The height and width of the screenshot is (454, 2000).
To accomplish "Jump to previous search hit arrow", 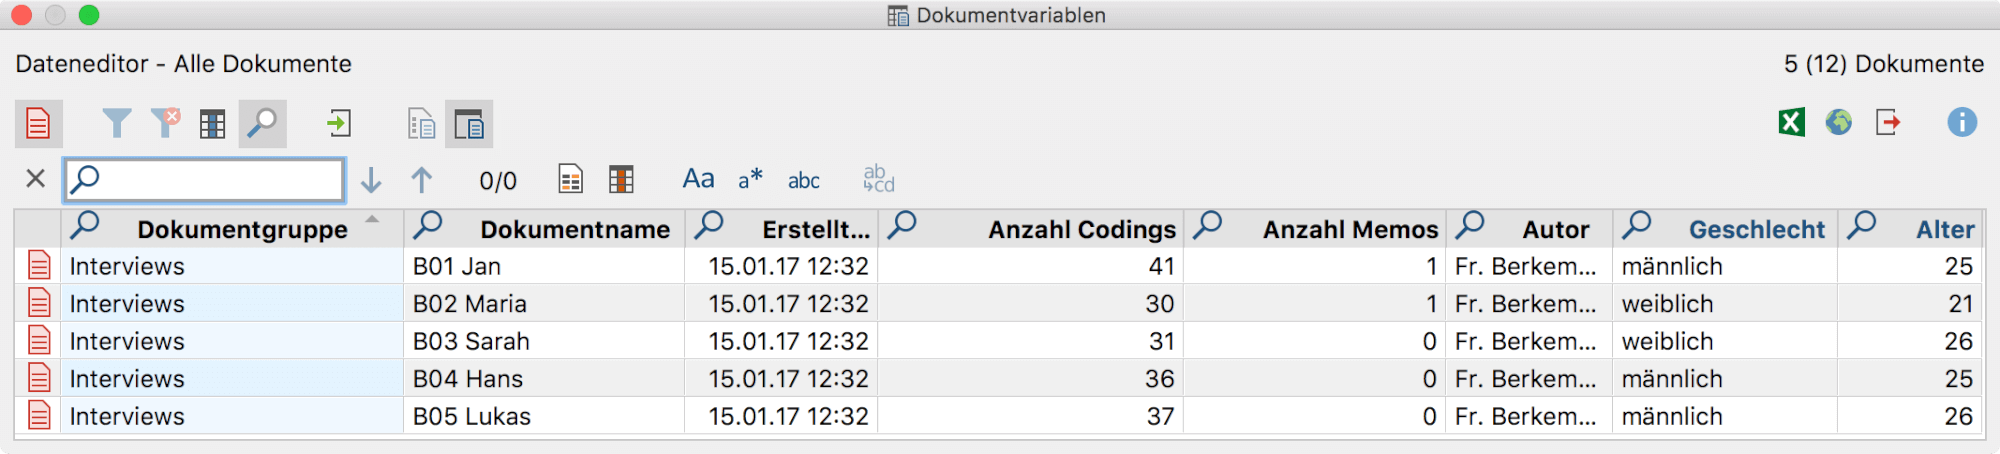I will click(422, 180).
